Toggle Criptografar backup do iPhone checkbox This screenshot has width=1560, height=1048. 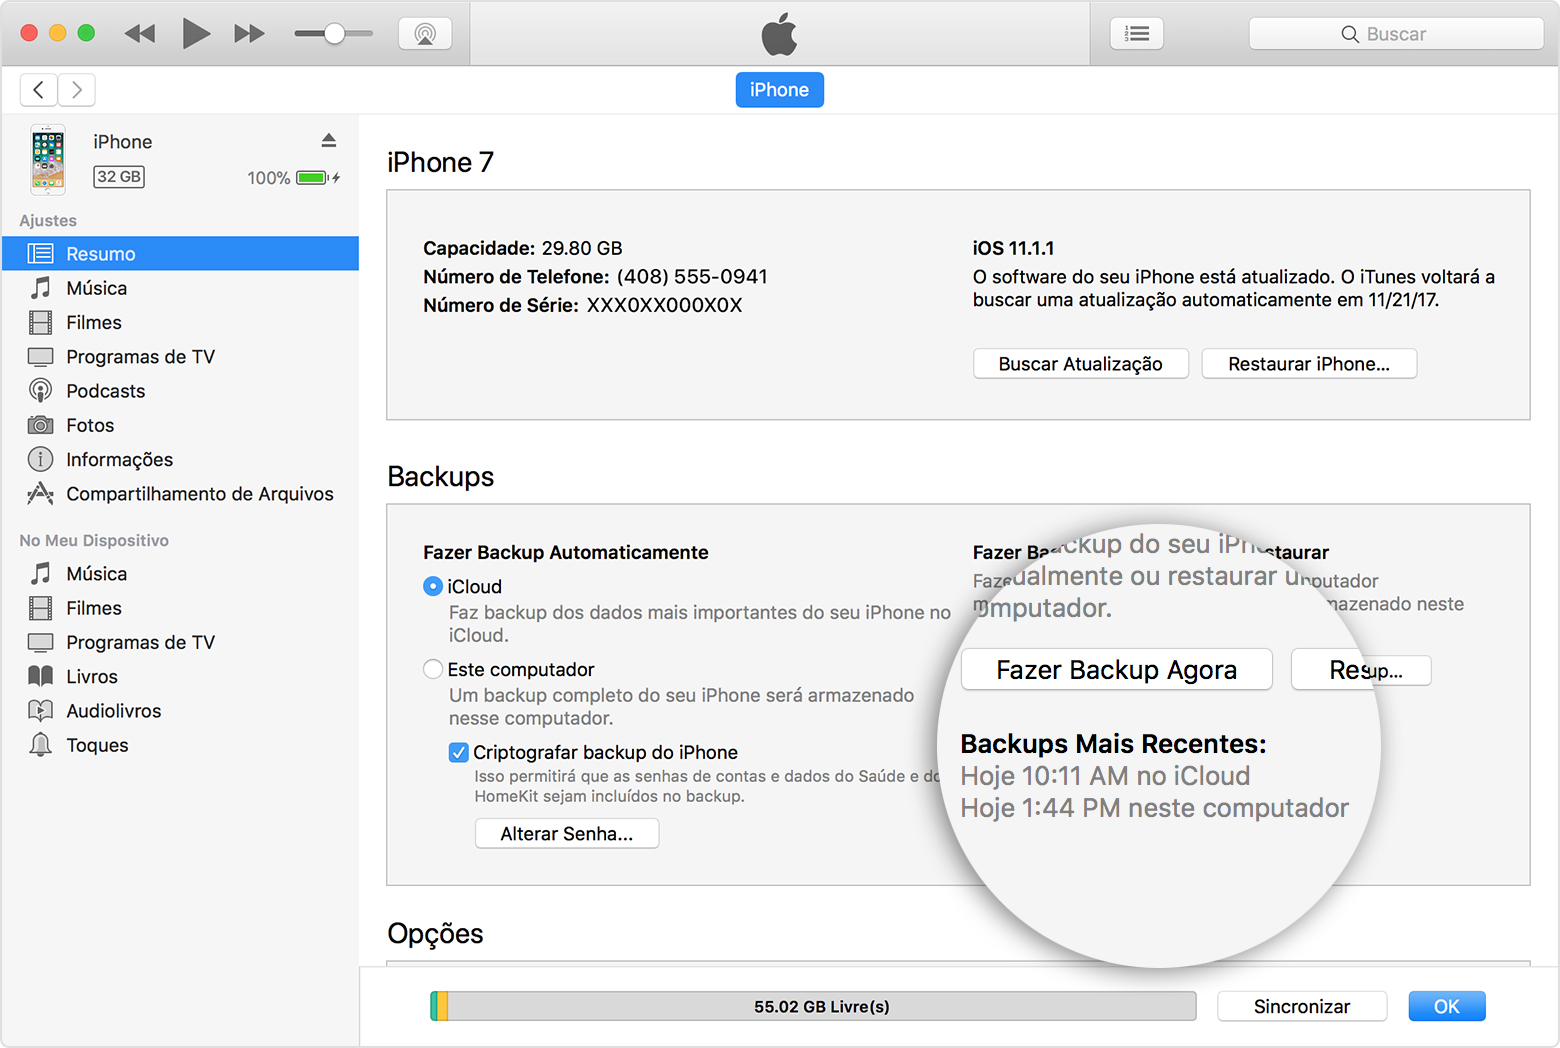459,752
